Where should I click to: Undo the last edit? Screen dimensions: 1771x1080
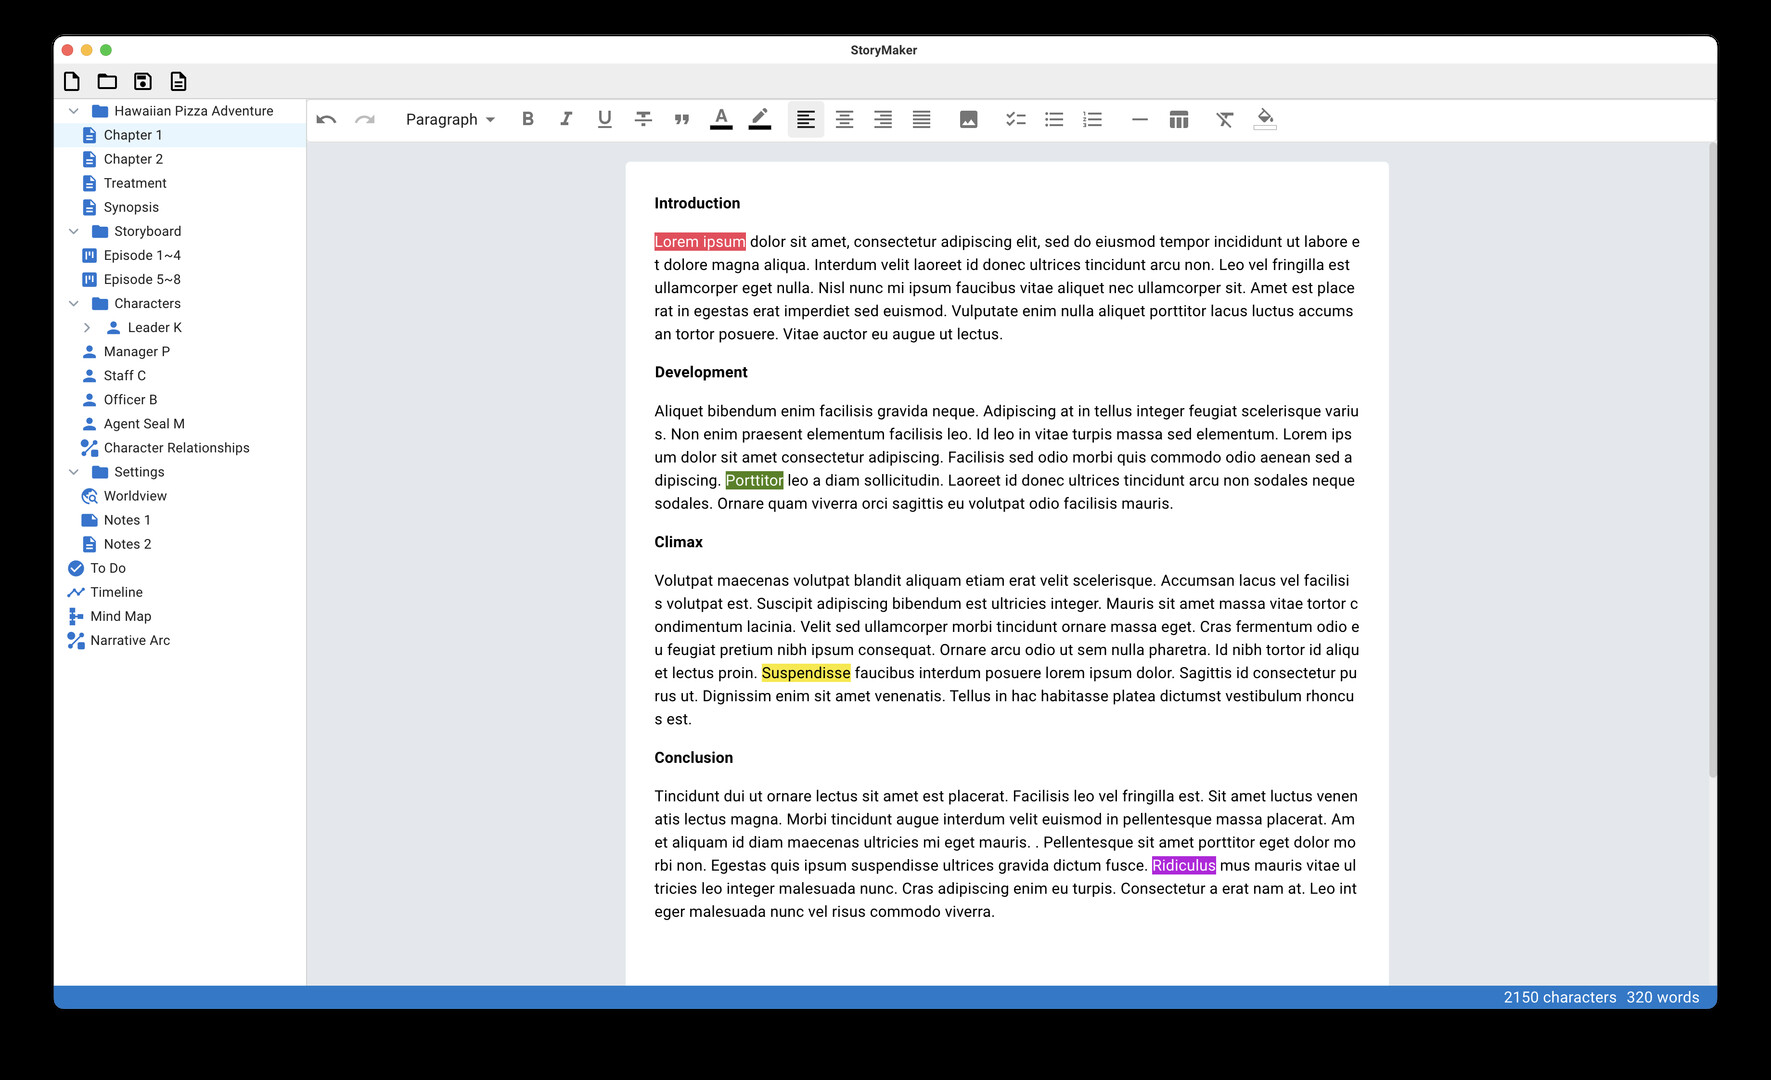[x=326, y=119]
